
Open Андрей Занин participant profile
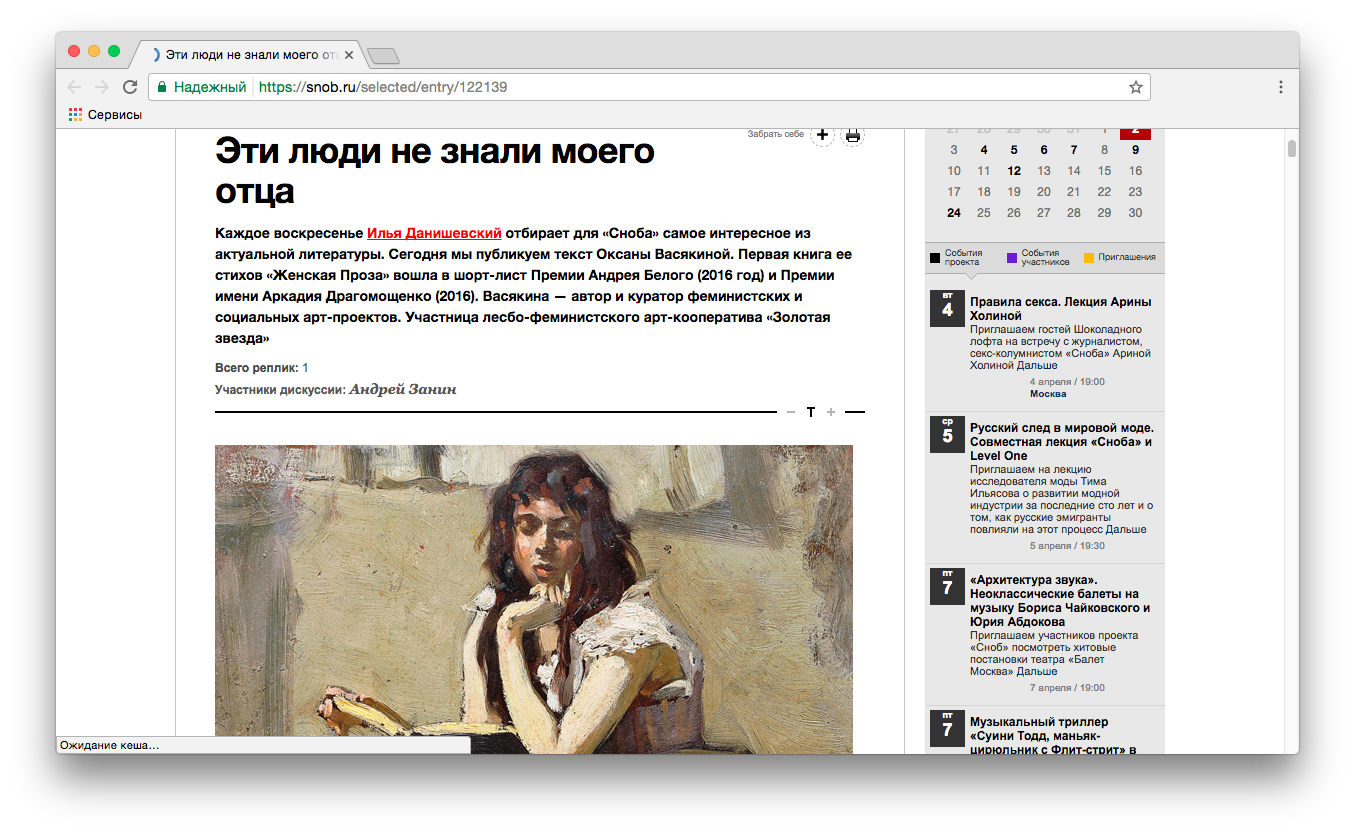tap(402, 389)
